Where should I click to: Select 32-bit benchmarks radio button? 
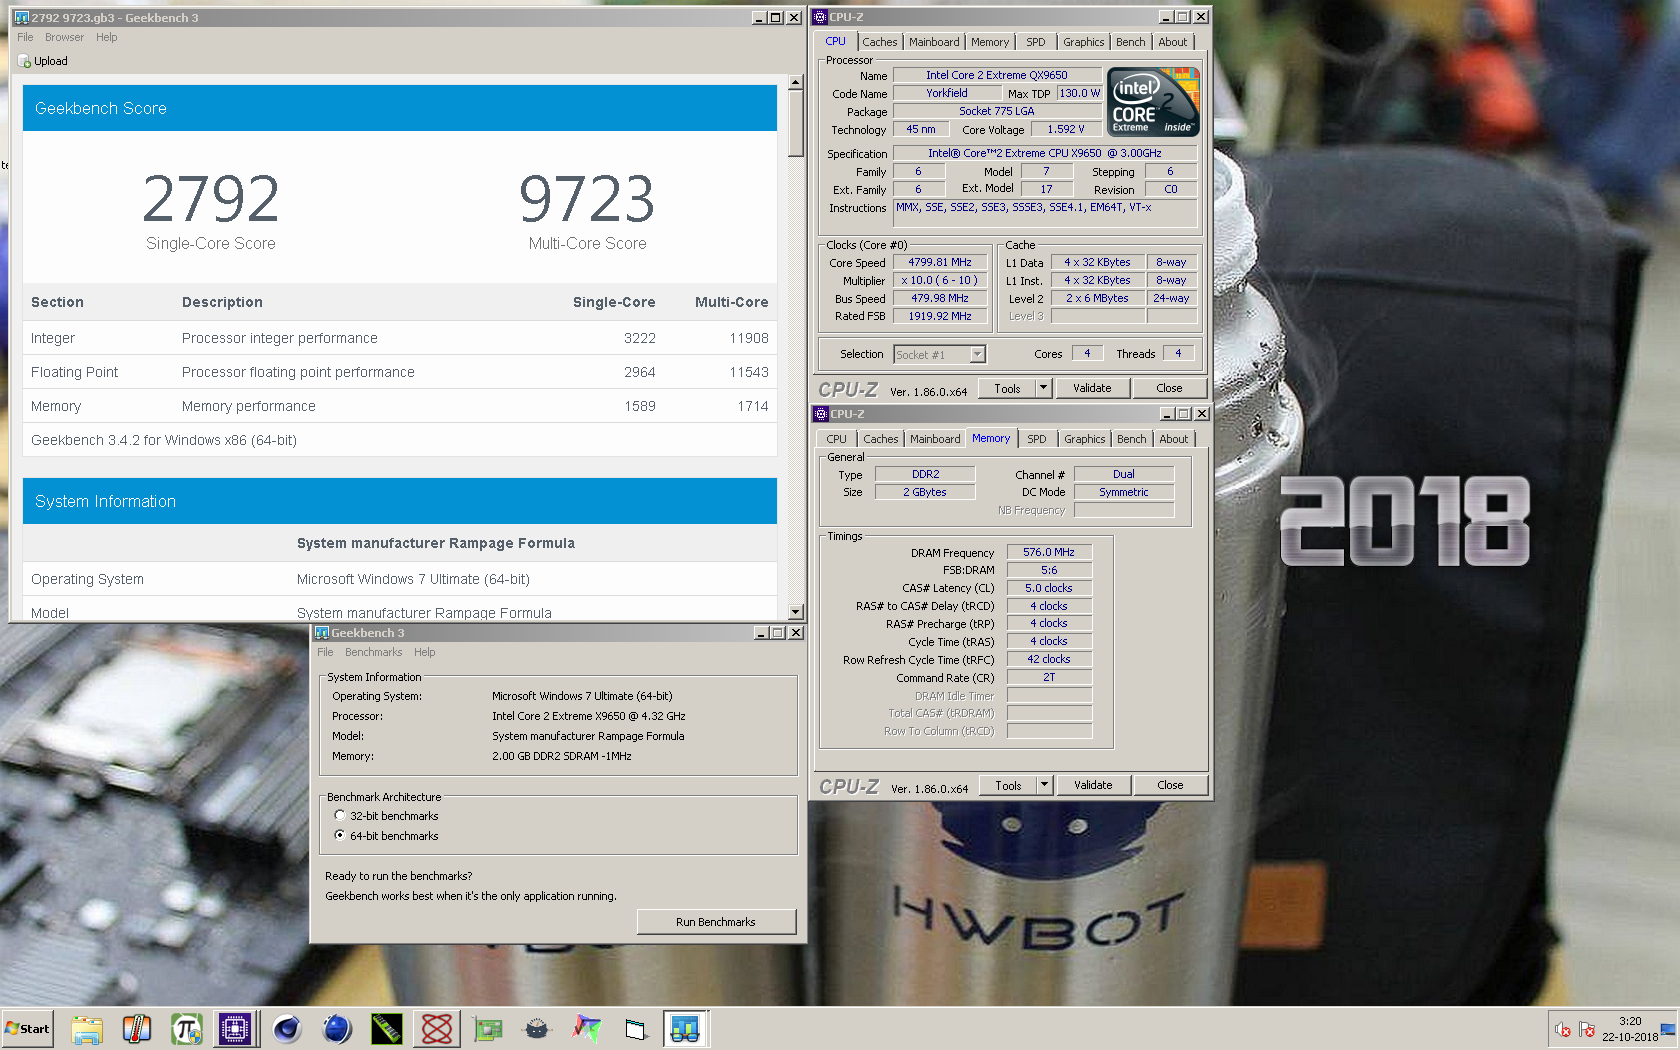click(x=340, y=815)
